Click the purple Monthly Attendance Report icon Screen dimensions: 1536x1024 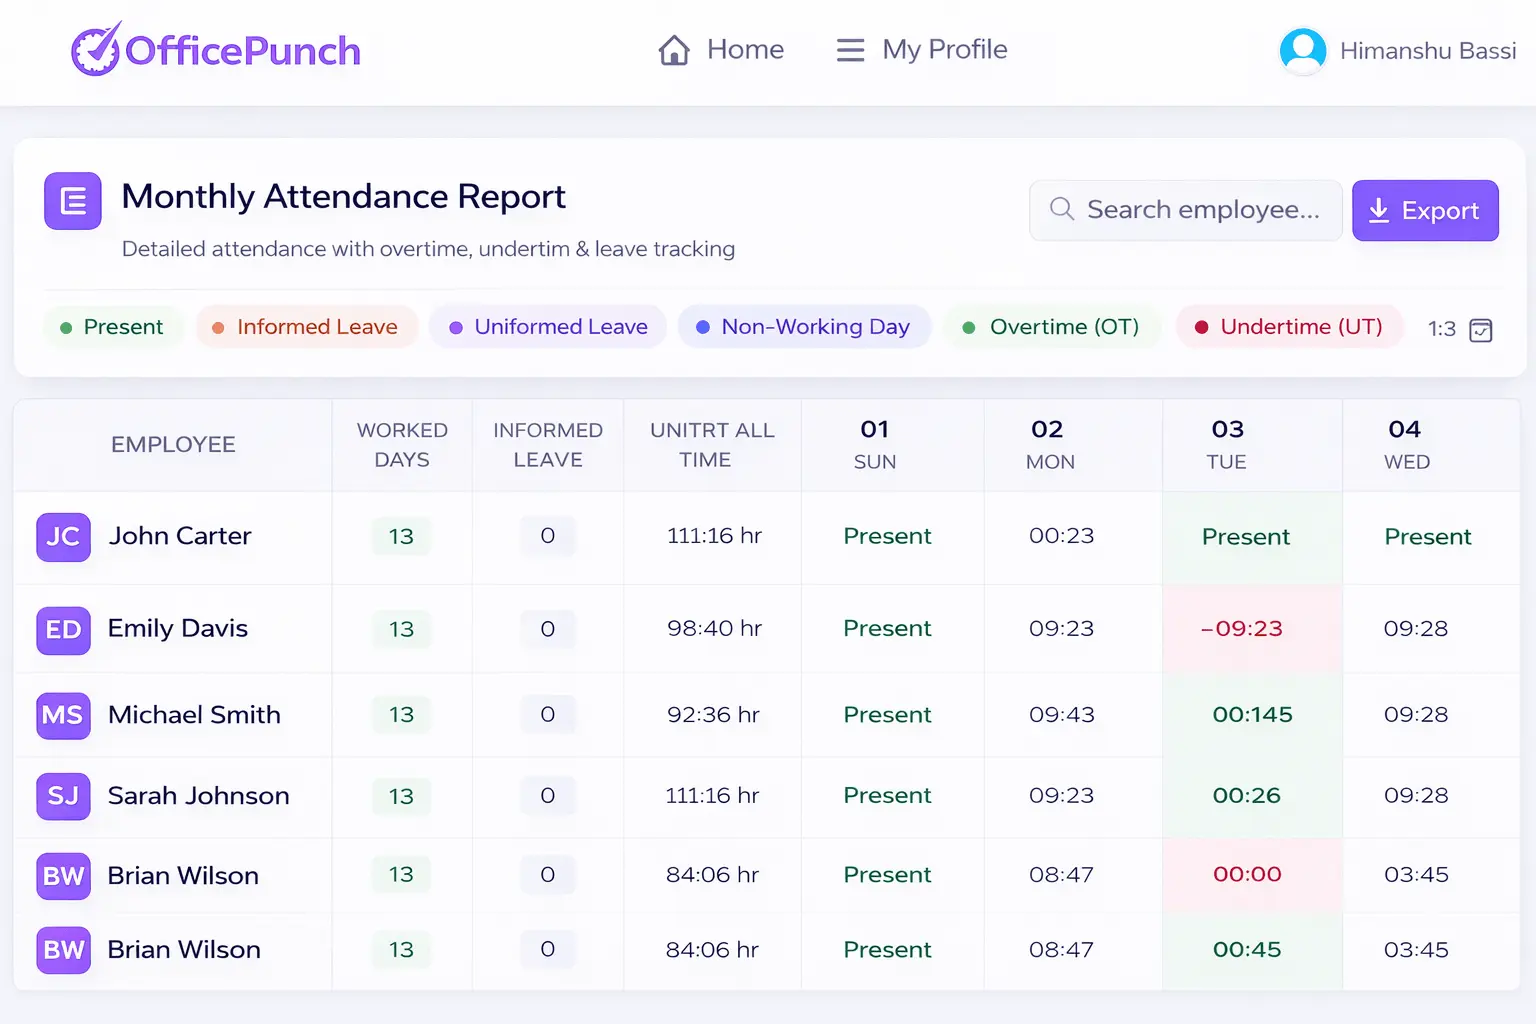(73, 201)
